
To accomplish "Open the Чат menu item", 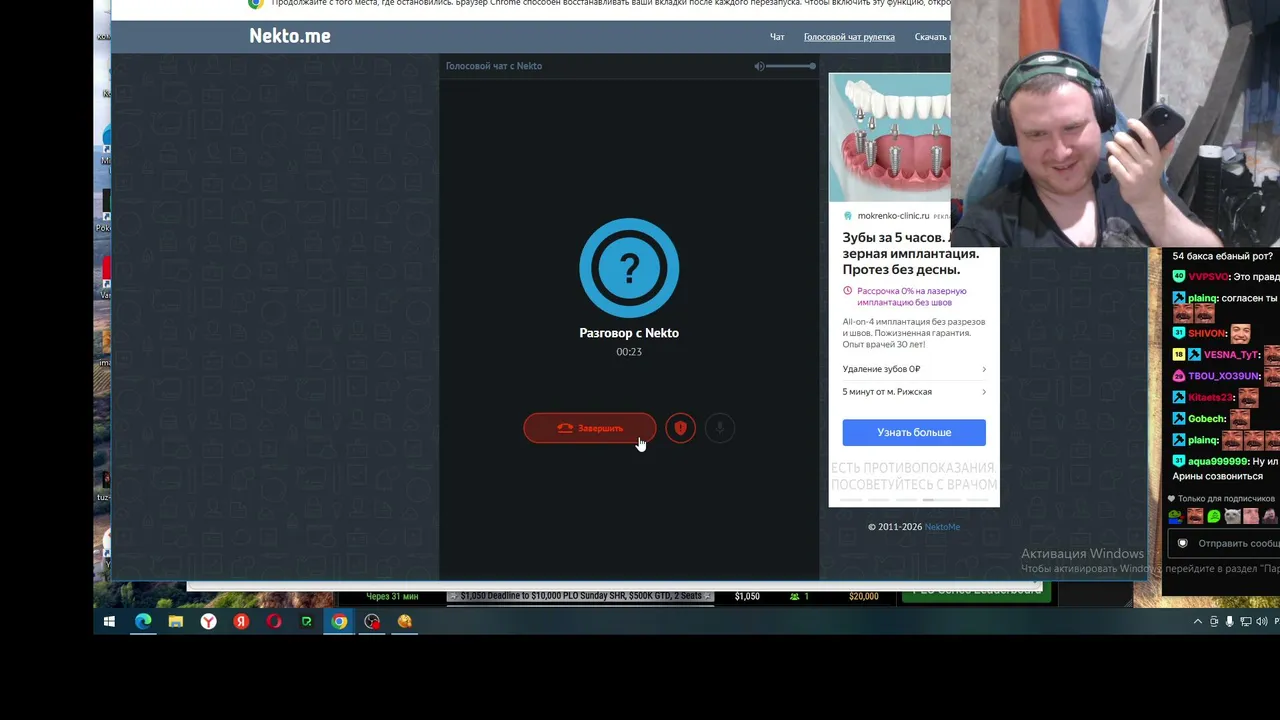I will [777, 37].
